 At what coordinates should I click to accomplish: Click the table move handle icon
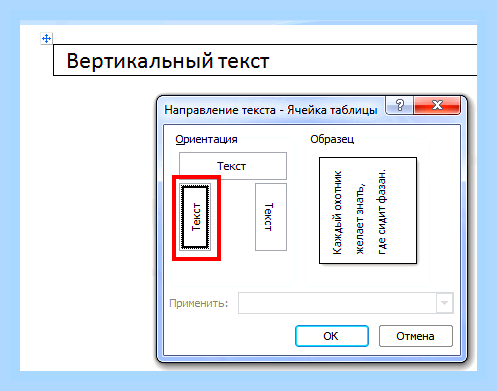click(x=46, y=39)
